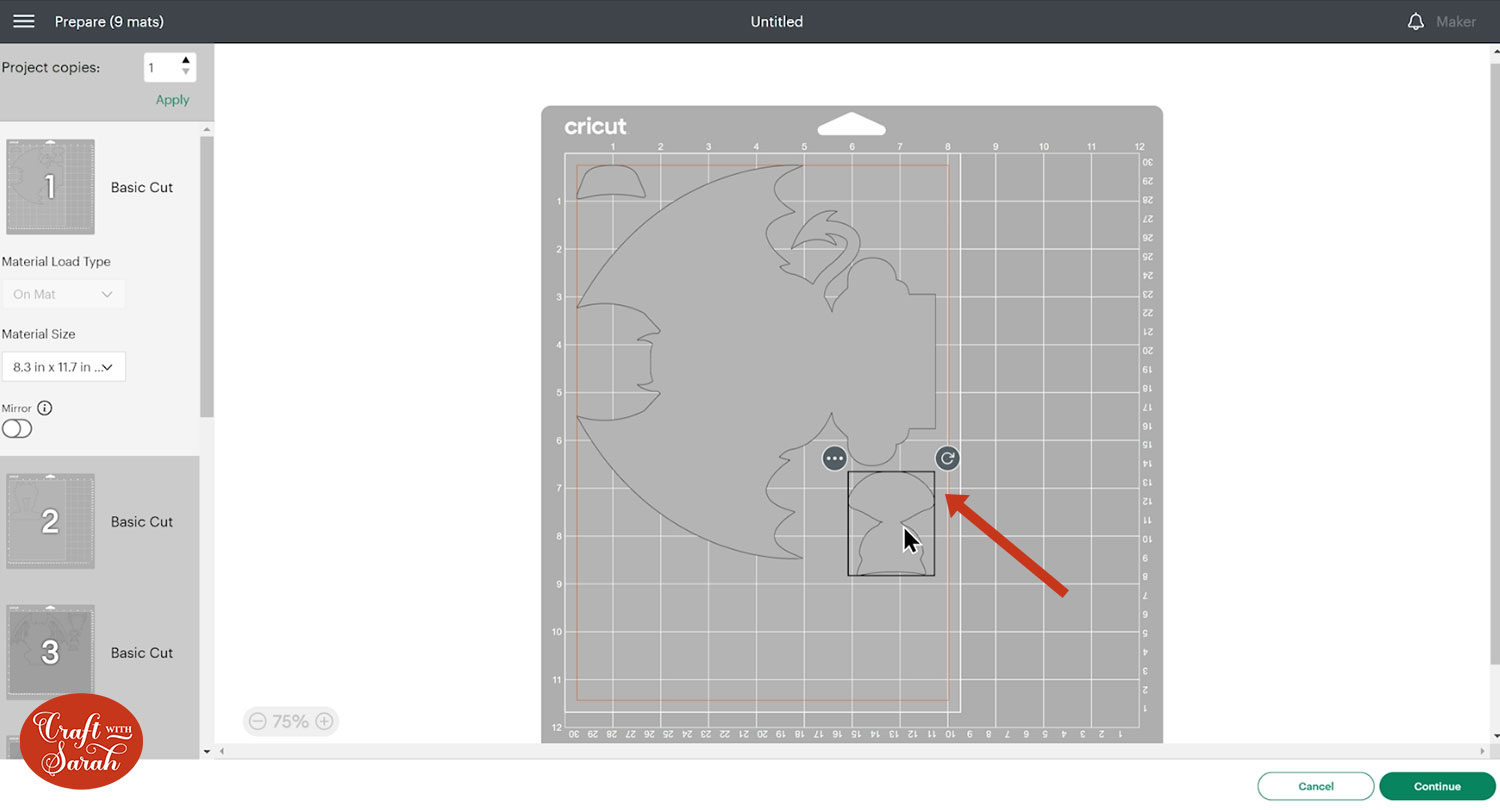Apply the project copies setting
The width and height of the screenshot is (1500, 810).
(x=172, y=100)
